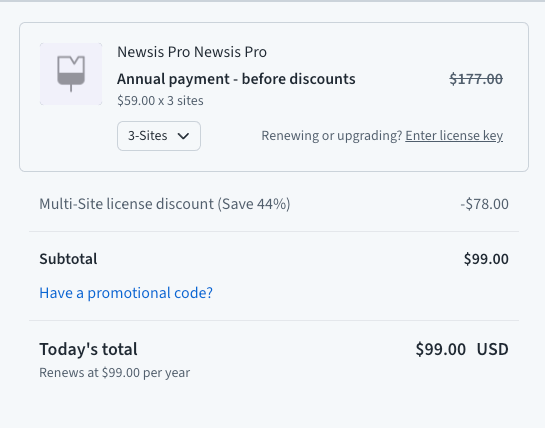Click the Annual payment - before discounts heading
545x428 pixels.
(236, 79)
